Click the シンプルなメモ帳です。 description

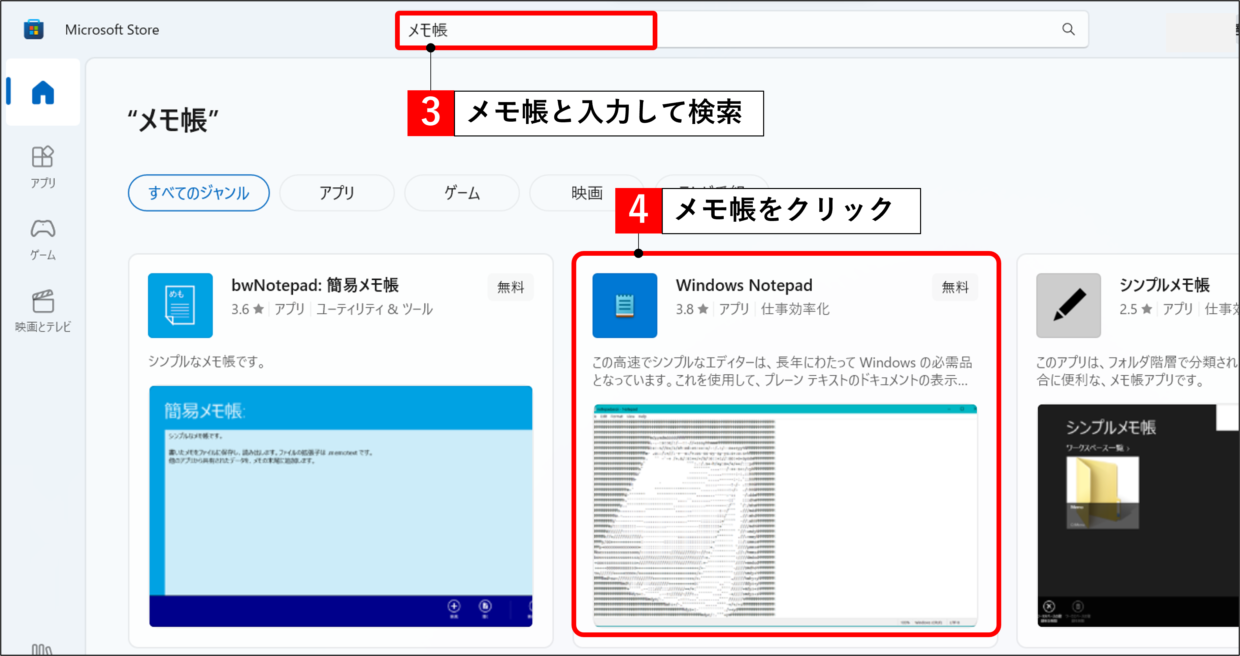206,362
